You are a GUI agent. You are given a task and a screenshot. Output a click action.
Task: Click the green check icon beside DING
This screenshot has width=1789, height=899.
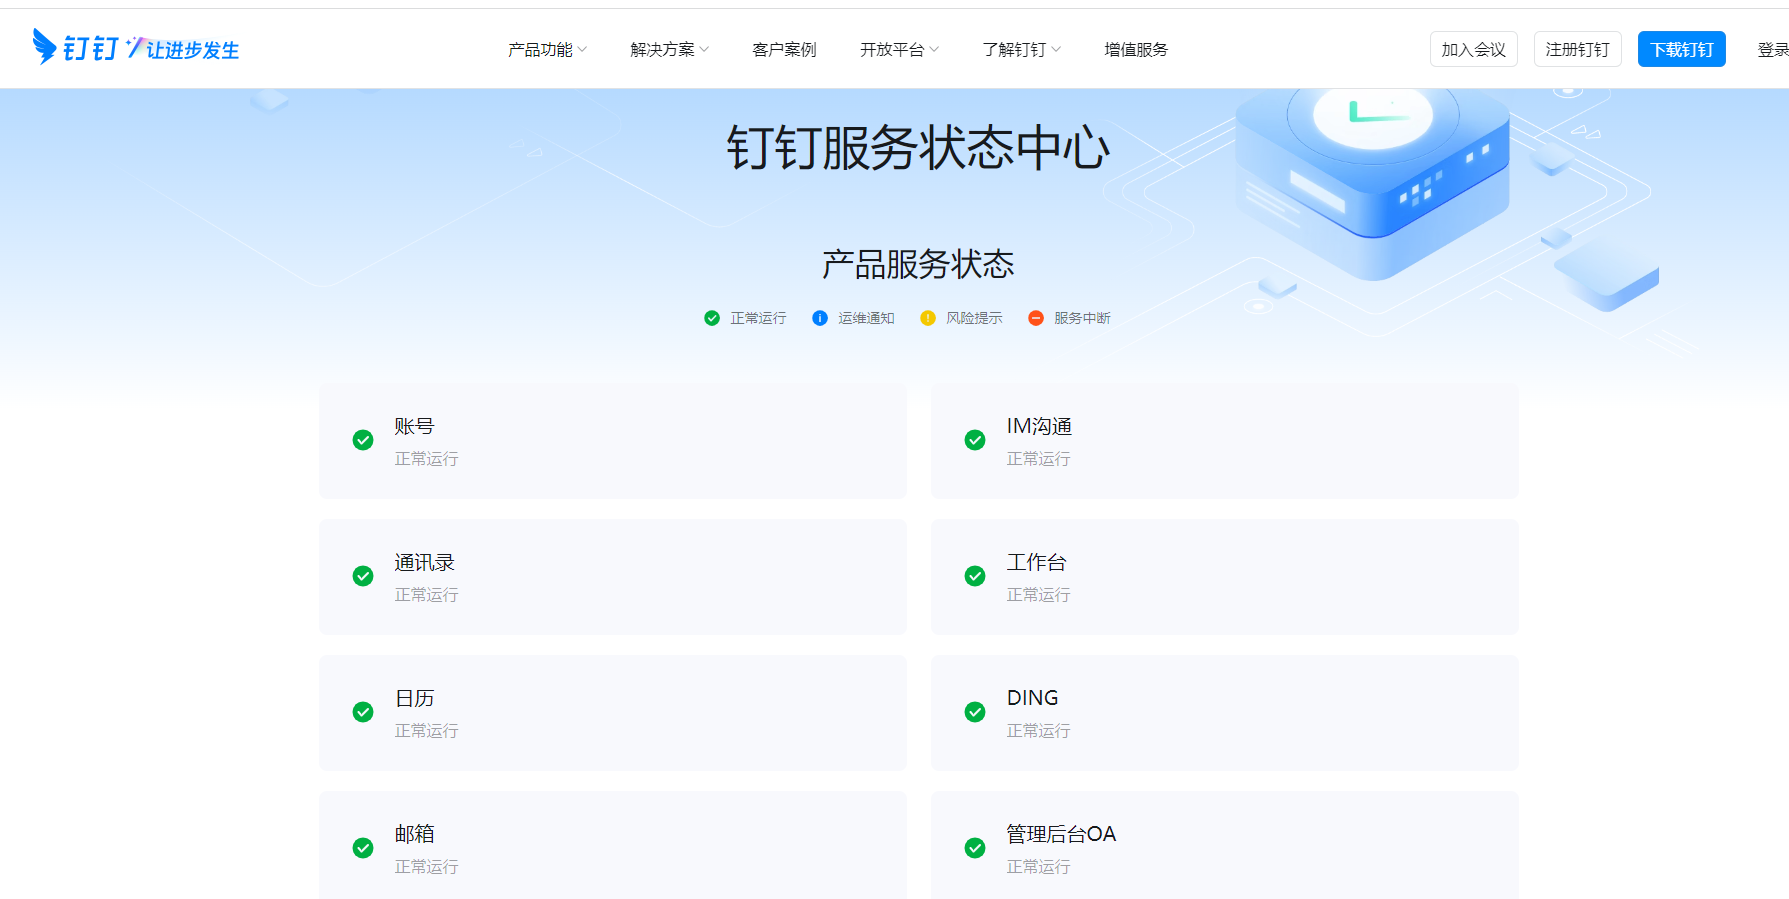click(x=975, y=712)
